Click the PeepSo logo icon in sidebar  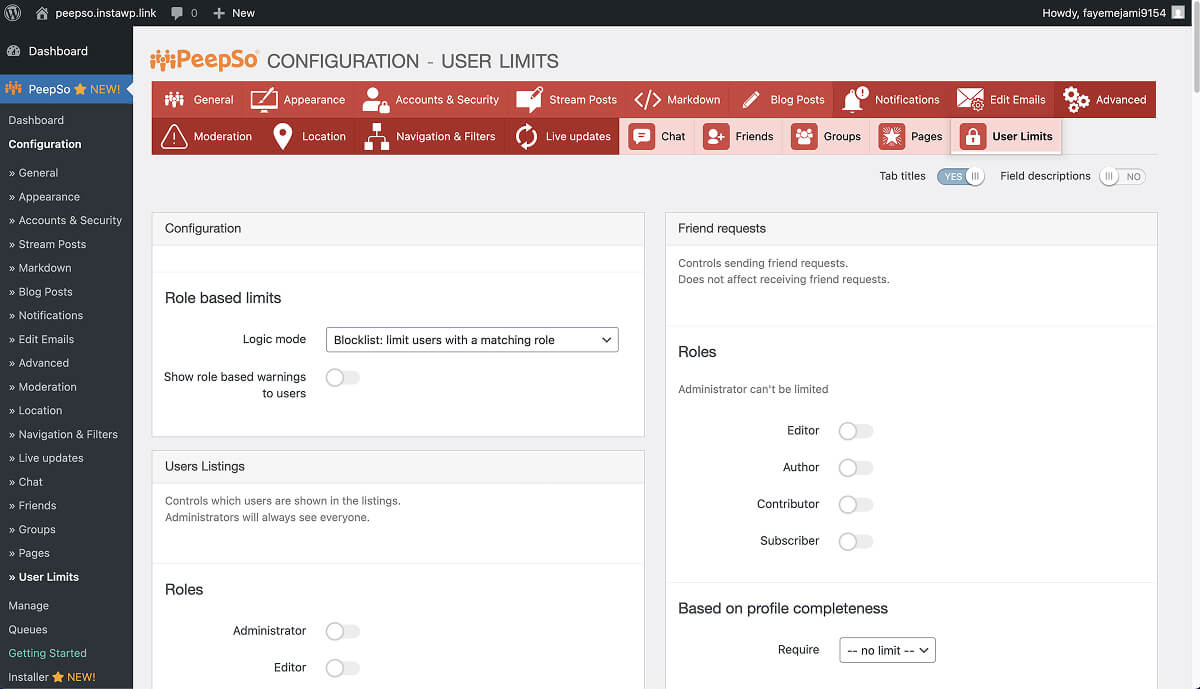13,89
